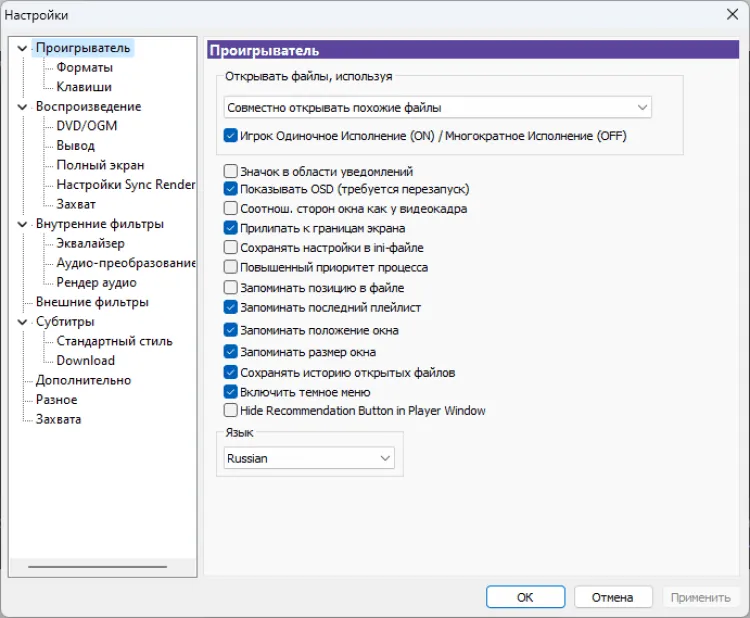The image size is (750, 618).
Task: Collapse the Воспроизведение tree node
Action: click(22, 107)
